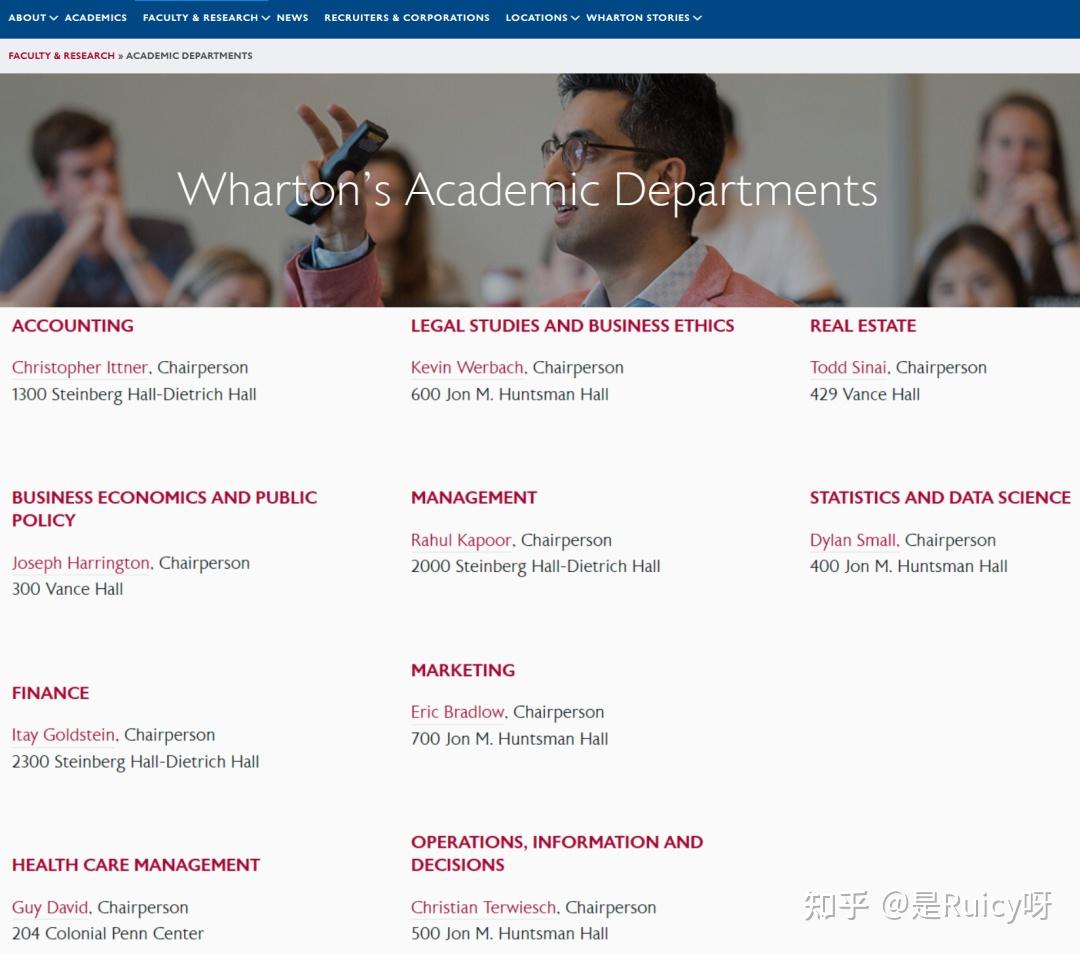Open Statistics and Data Science heading
This screenshot has width=1080, height=954.
point(940,497)
